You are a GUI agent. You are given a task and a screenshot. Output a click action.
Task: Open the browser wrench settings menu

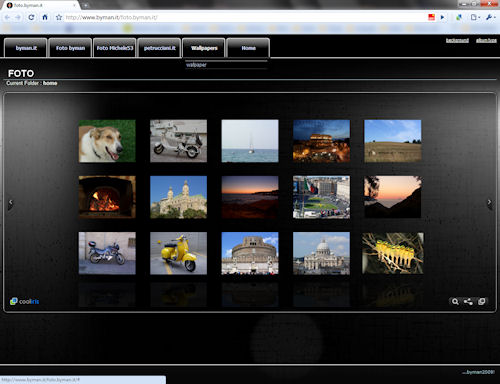point(490,17)
